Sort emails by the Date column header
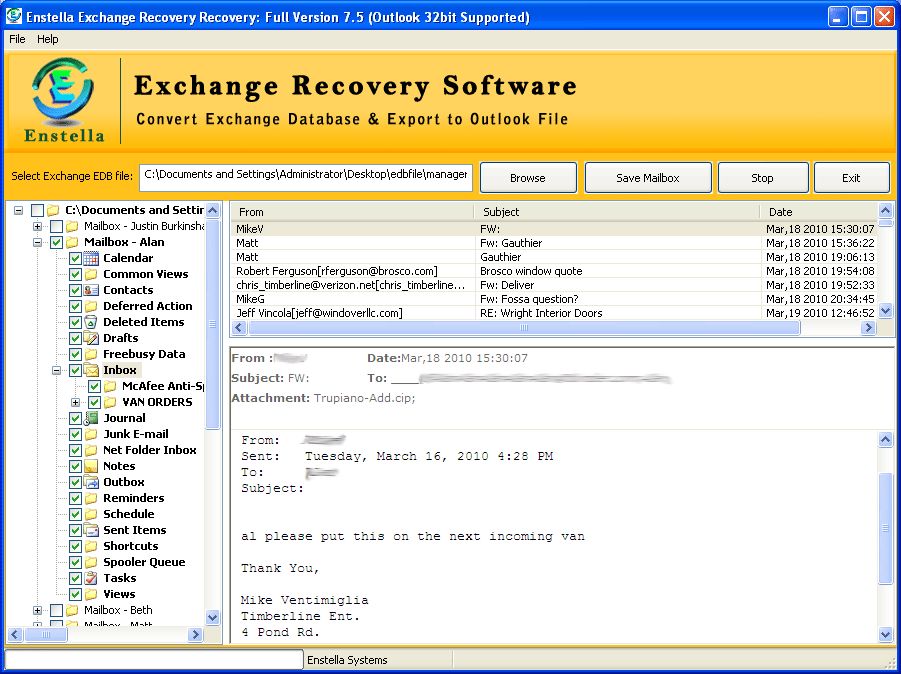 coord(819,212)
